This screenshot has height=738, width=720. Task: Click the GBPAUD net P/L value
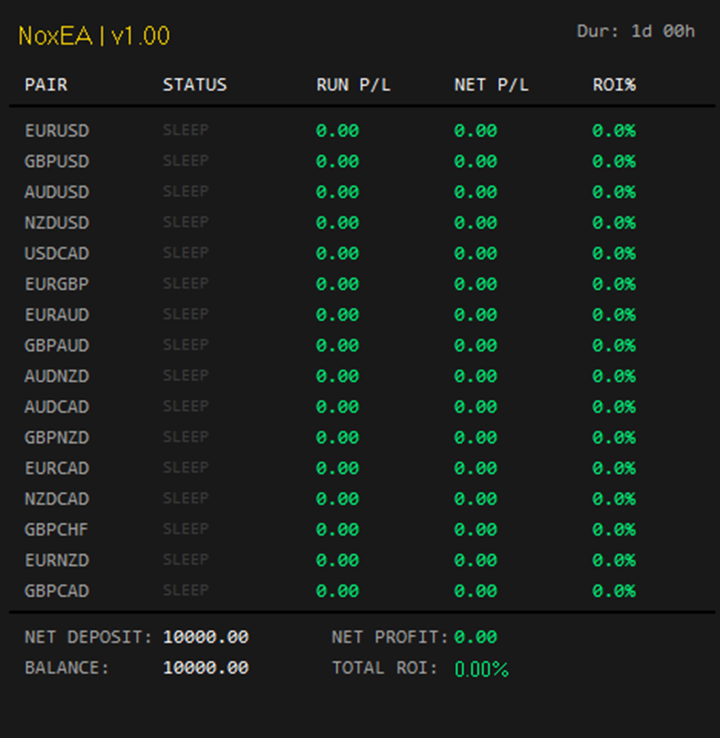click(475, 345)
